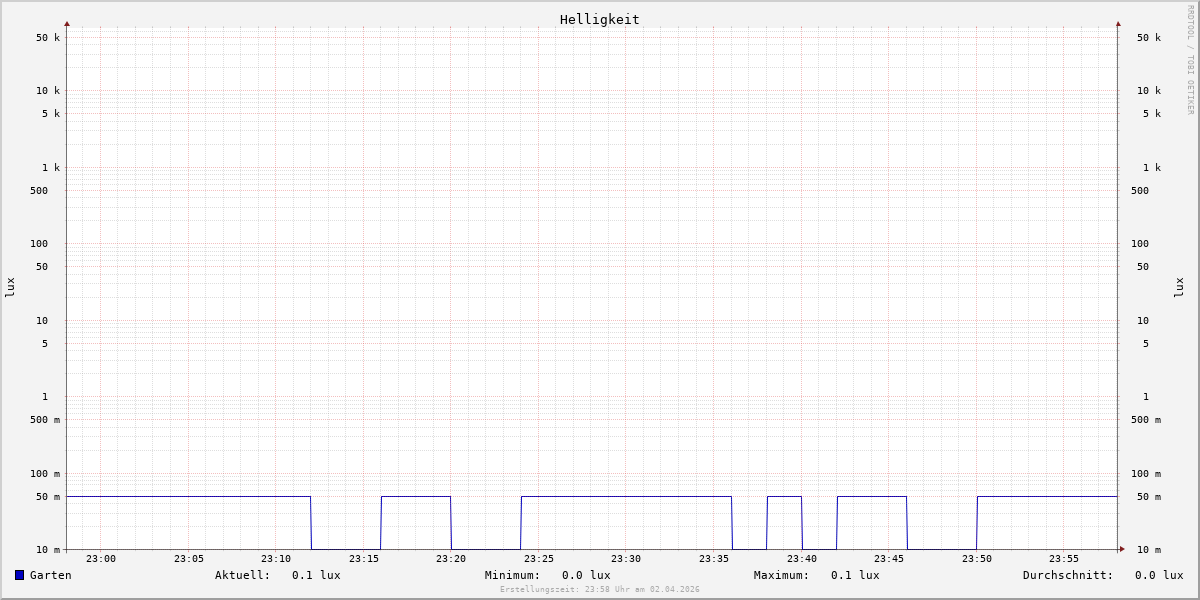The height and width of the screenshot is (600, 1200).
Task: Click the Durchschnitt value 0.0 lux
Action: (1158, 575)
